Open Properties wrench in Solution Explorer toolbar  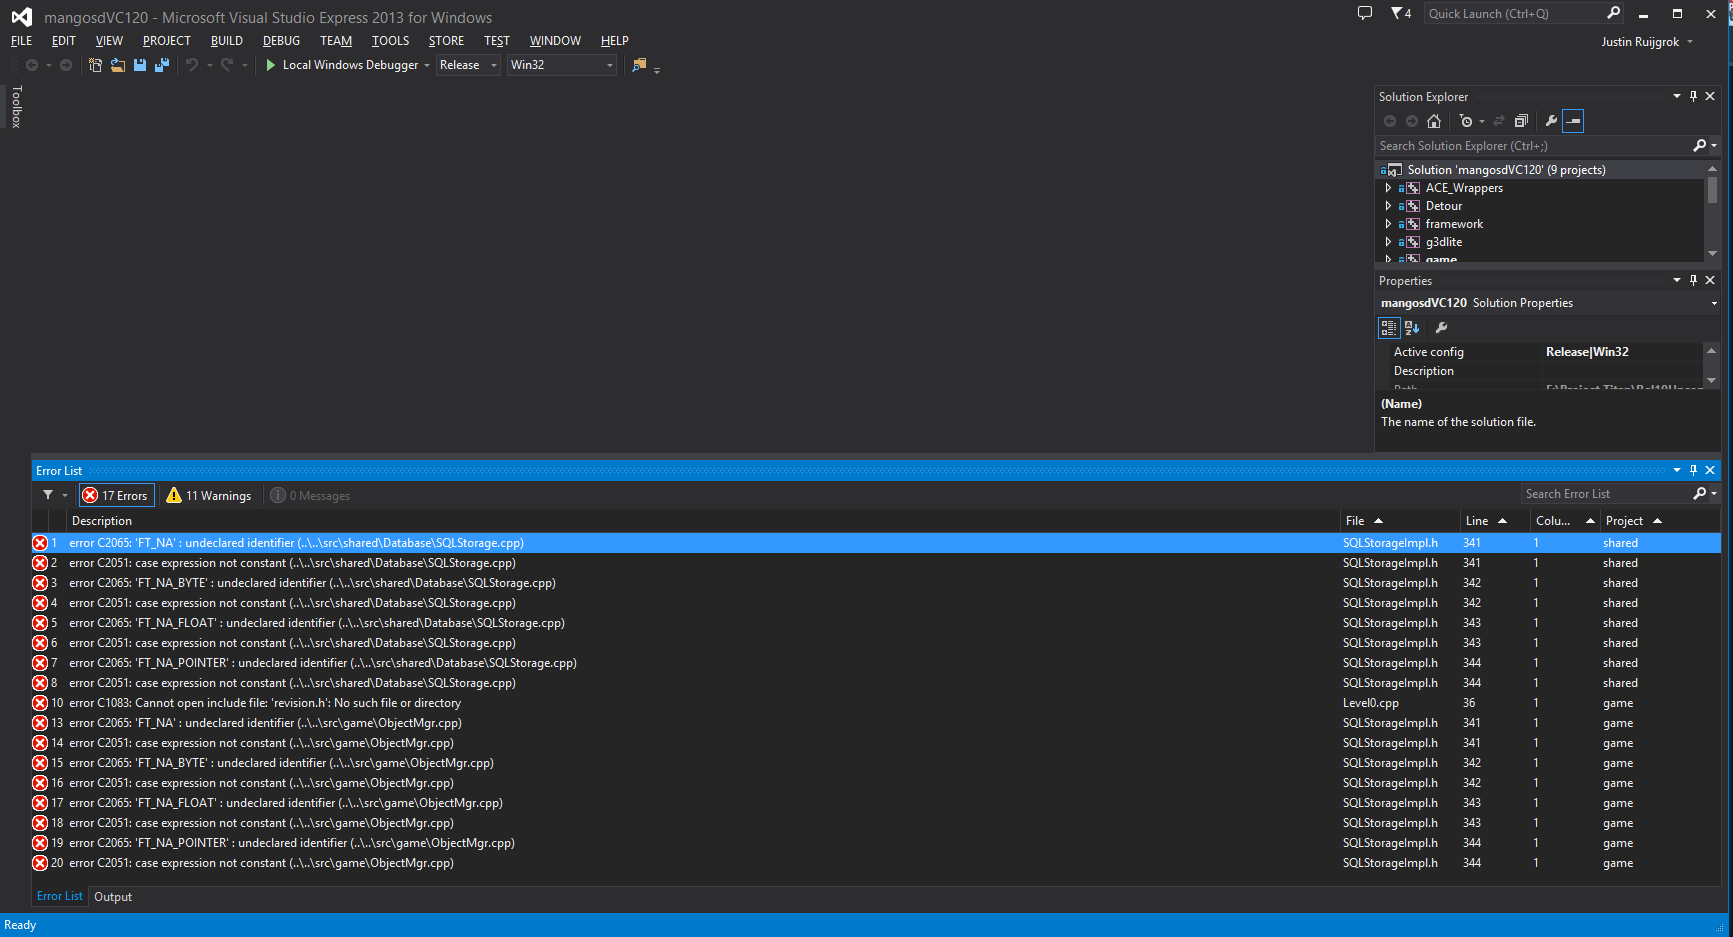pyautogui.click(x=1551, y=121)
